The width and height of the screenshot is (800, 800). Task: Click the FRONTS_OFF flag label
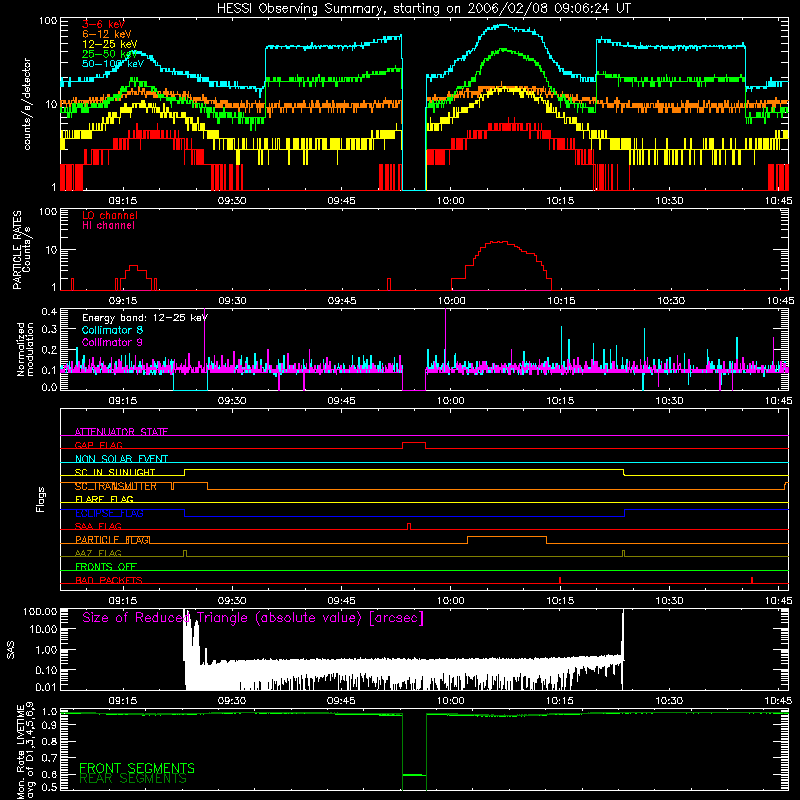click(105, 566)
